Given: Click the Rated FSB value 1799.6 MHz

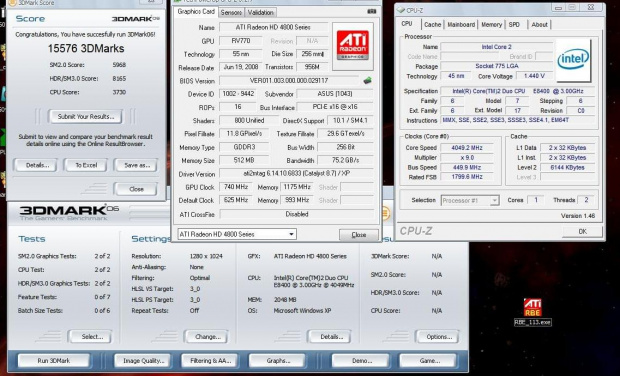Looking at the screenshot, I should coord(467,177).
